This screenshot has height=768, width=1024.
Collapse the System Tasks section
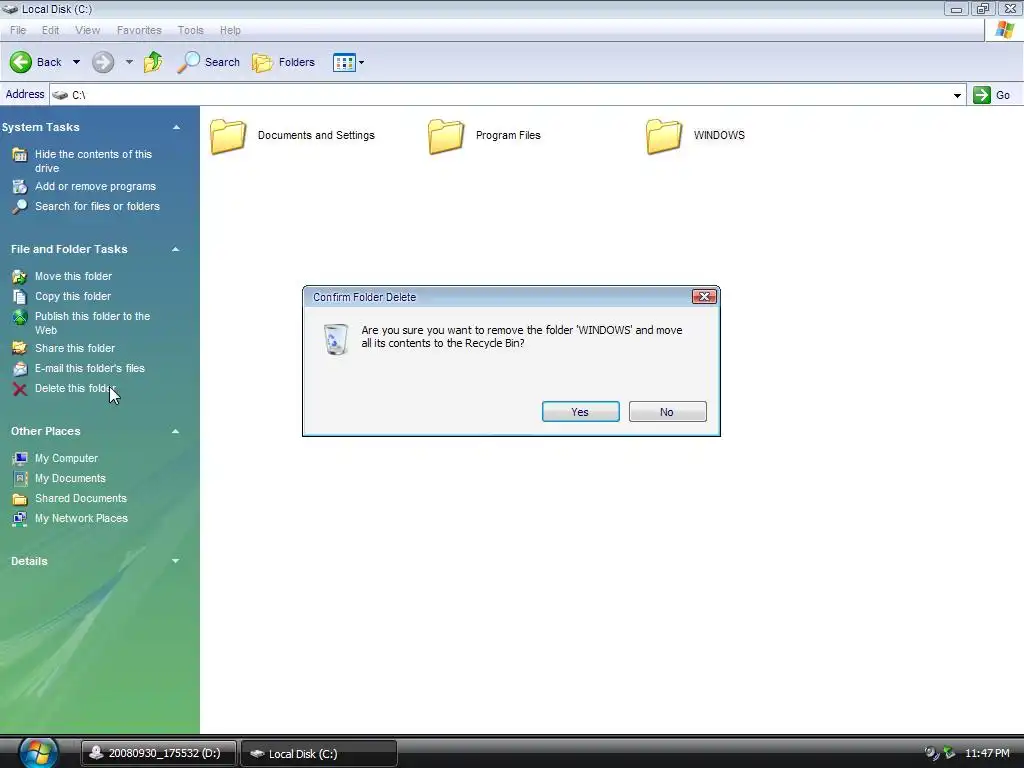[176, 127]
